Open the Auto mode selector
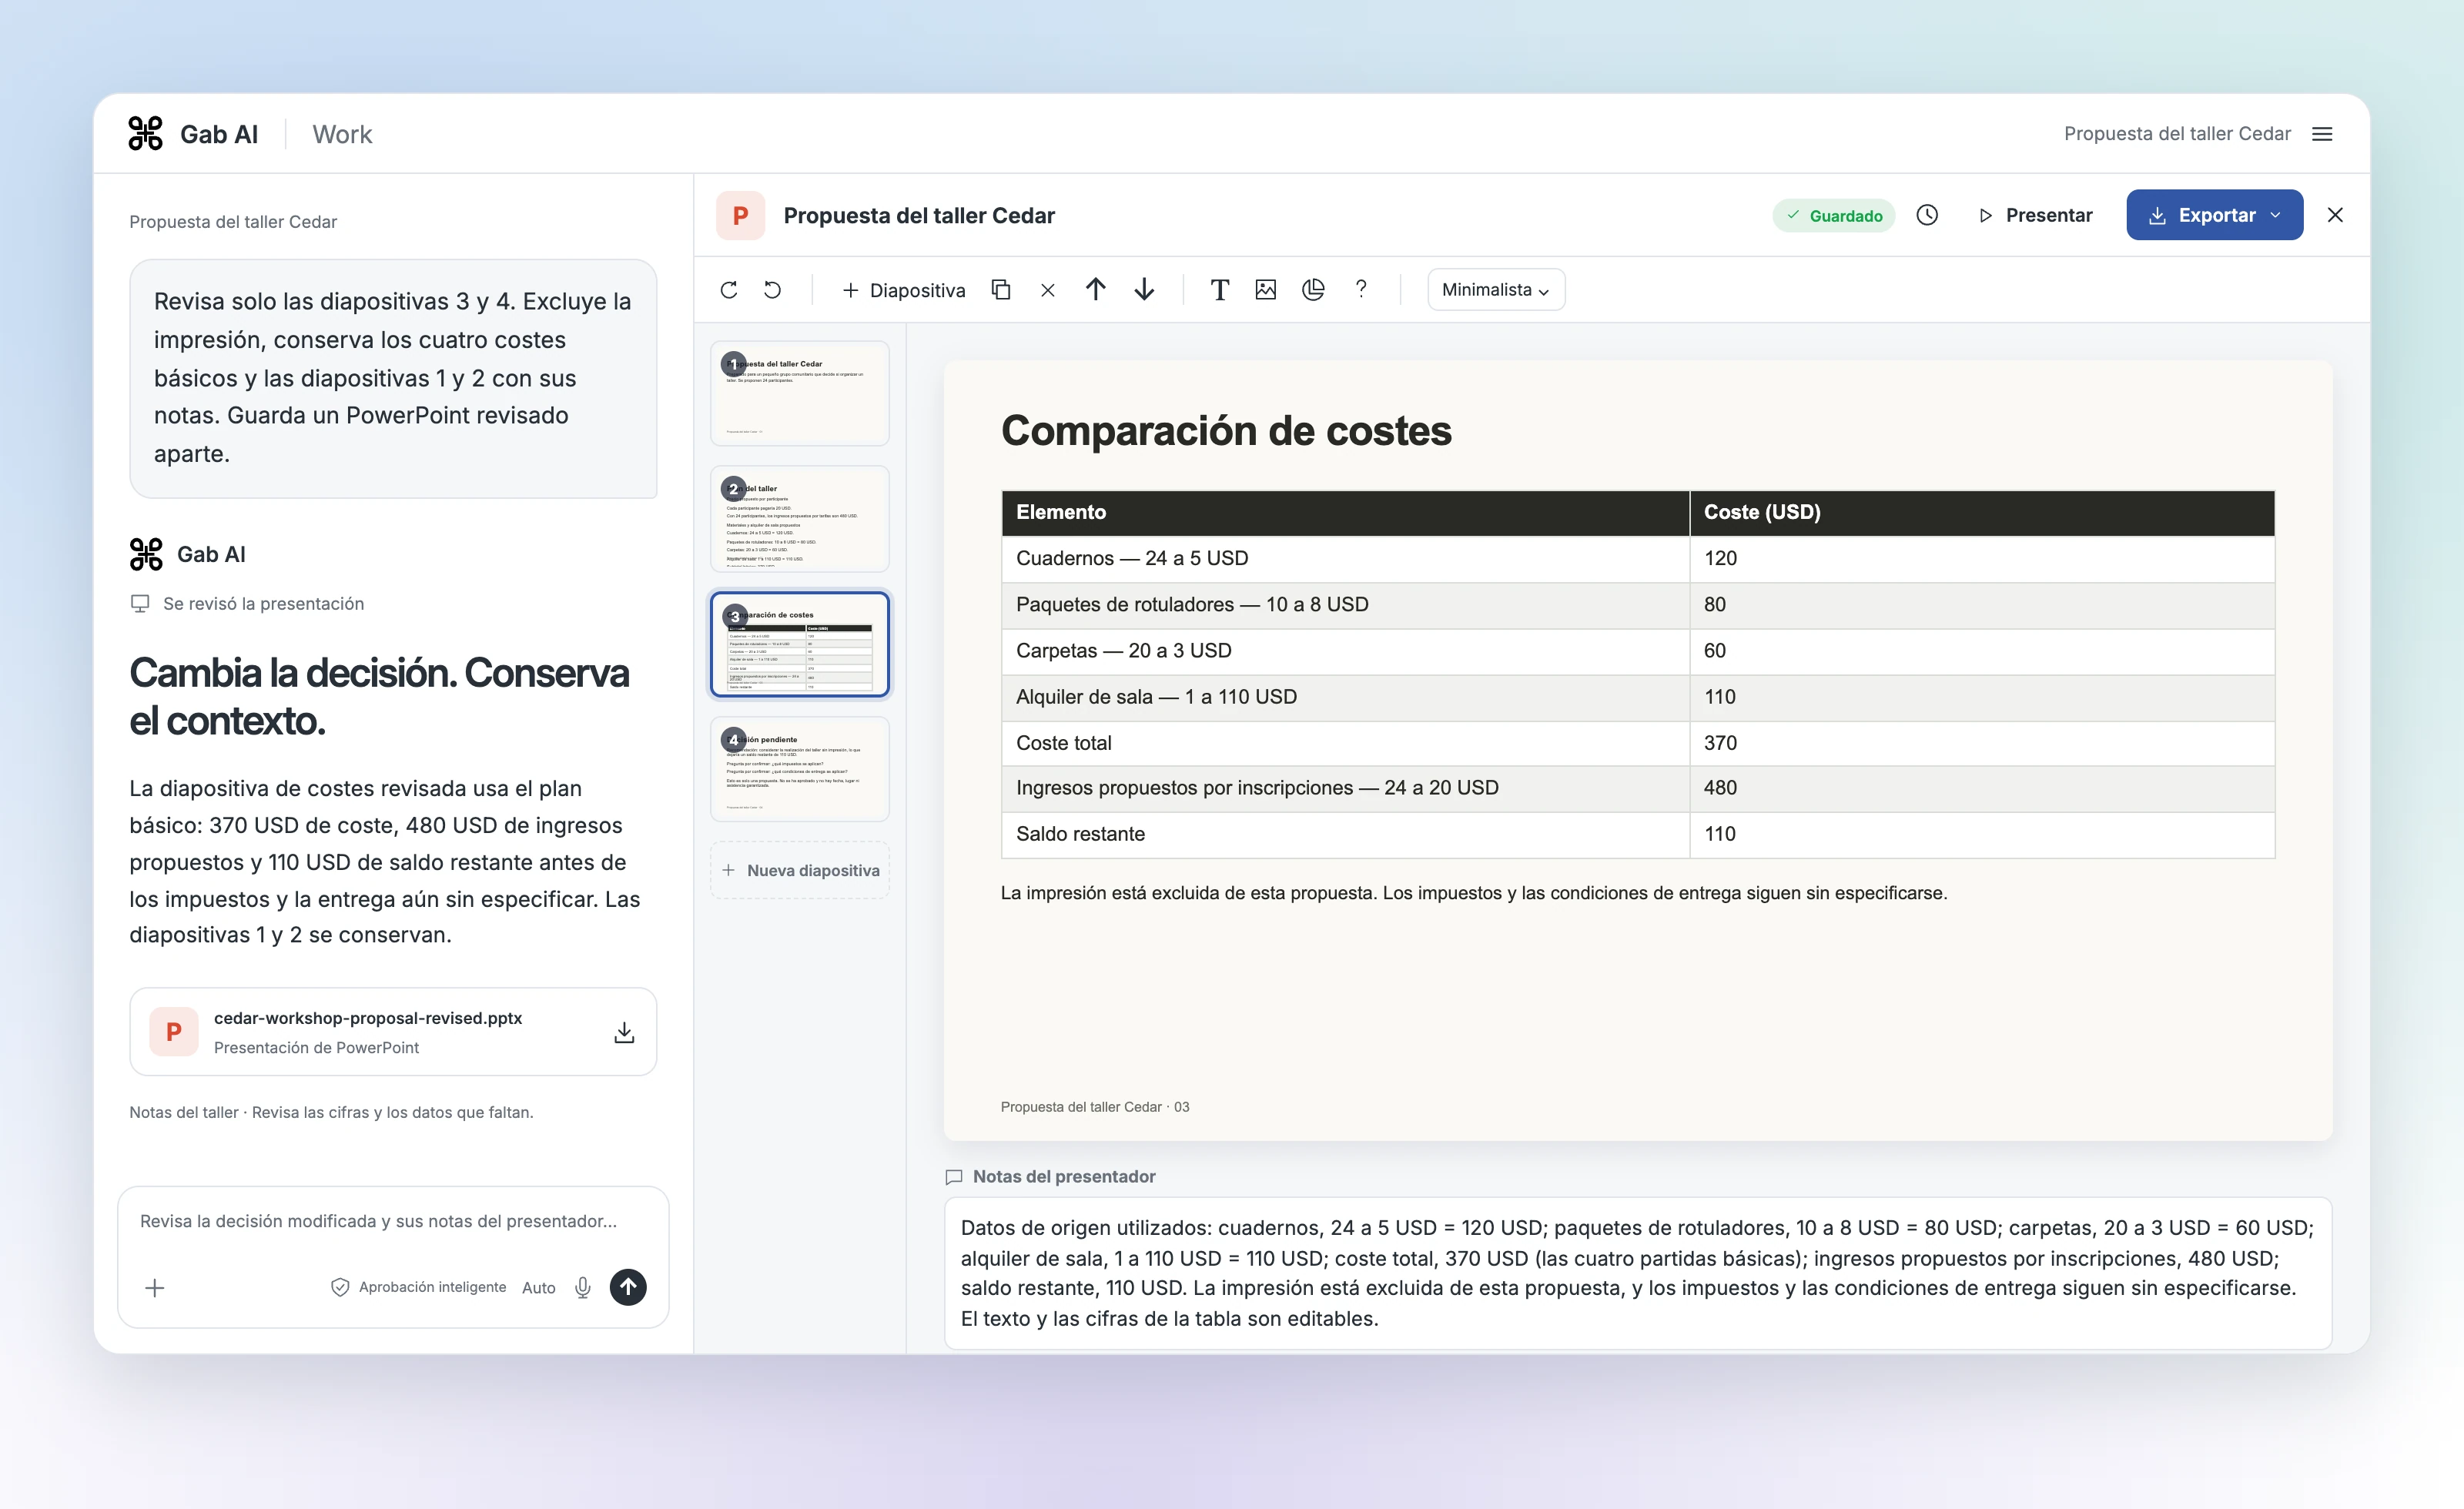This screenshot has width=2464, height=1509. [539, 1288]
